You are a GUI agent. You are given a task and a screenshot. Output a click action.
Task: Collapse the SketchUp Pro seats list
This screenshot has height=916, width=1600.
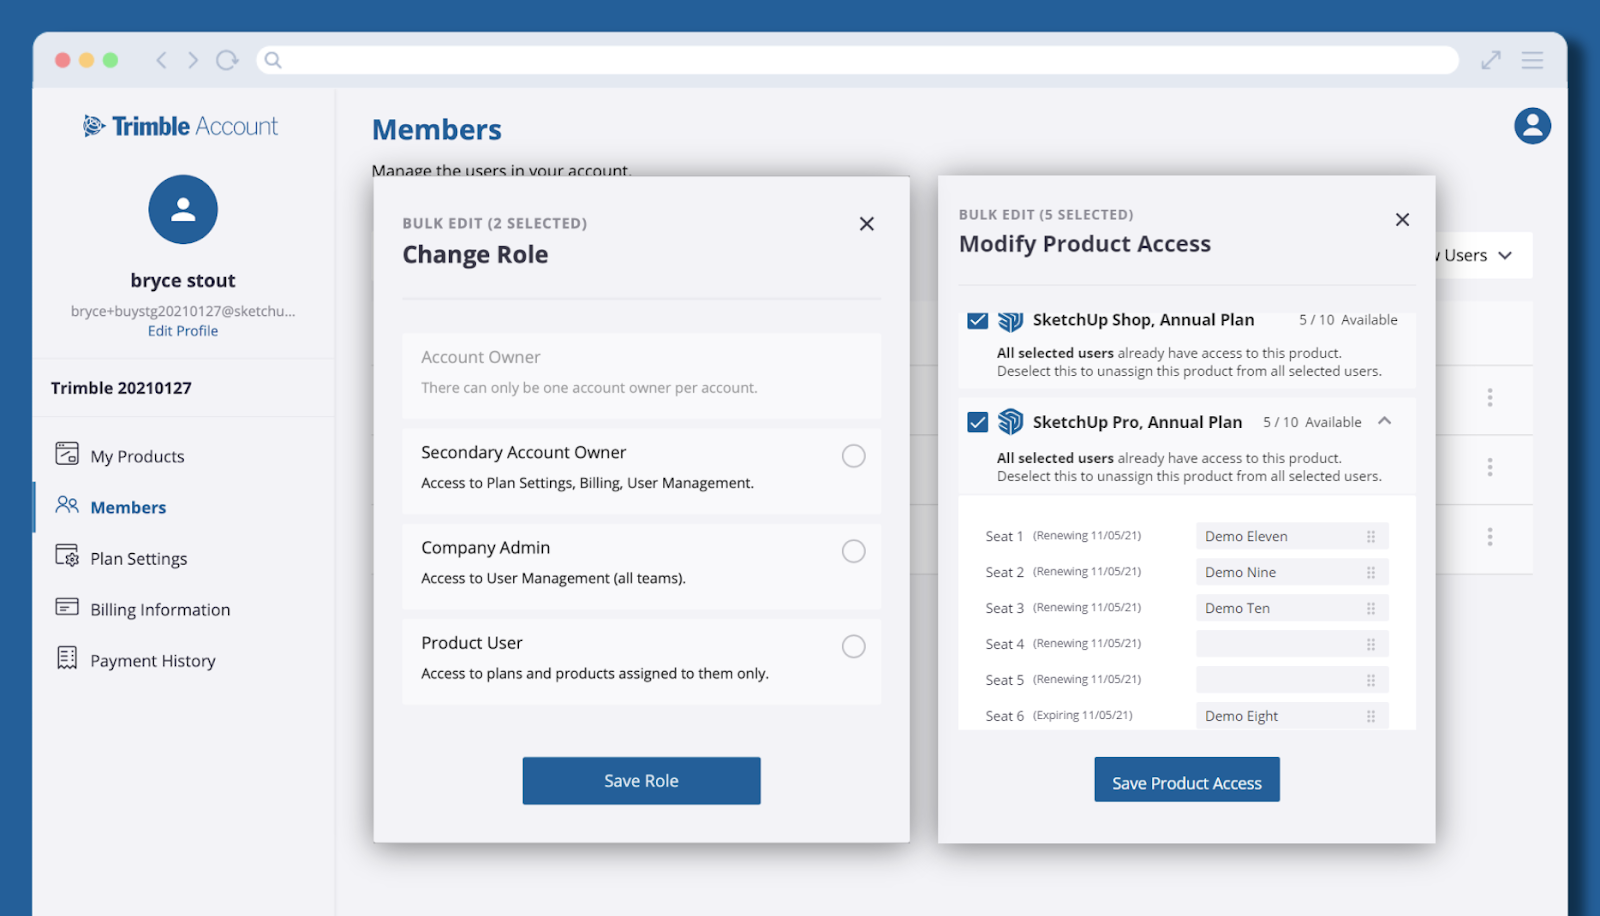click(x=1385, y=421)
